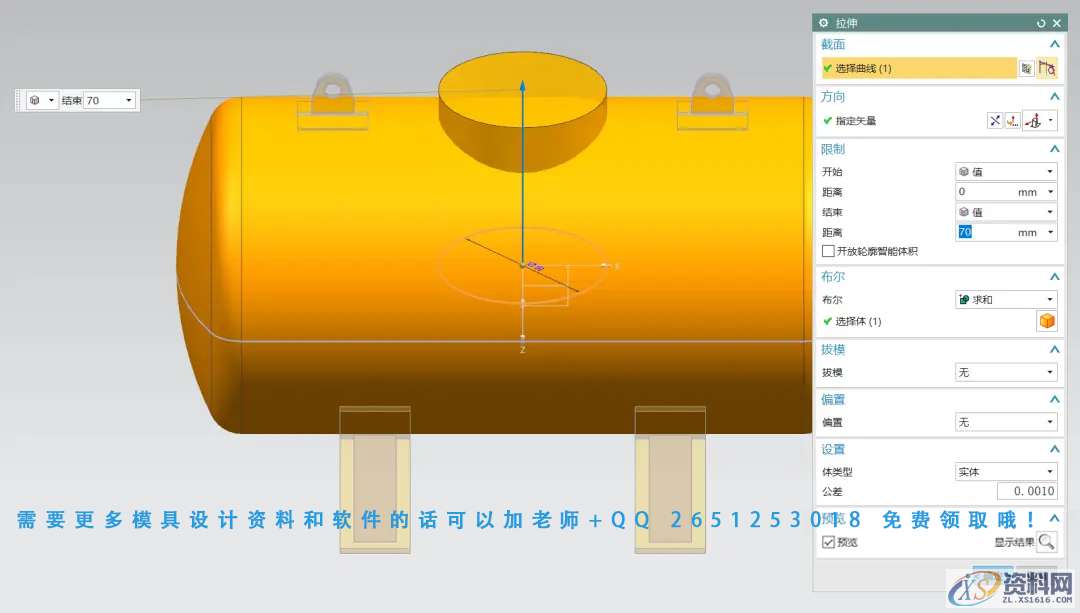Collapse the 设置 settings section
This screenshot has width=1080, height=613.
pos(1054,449)
